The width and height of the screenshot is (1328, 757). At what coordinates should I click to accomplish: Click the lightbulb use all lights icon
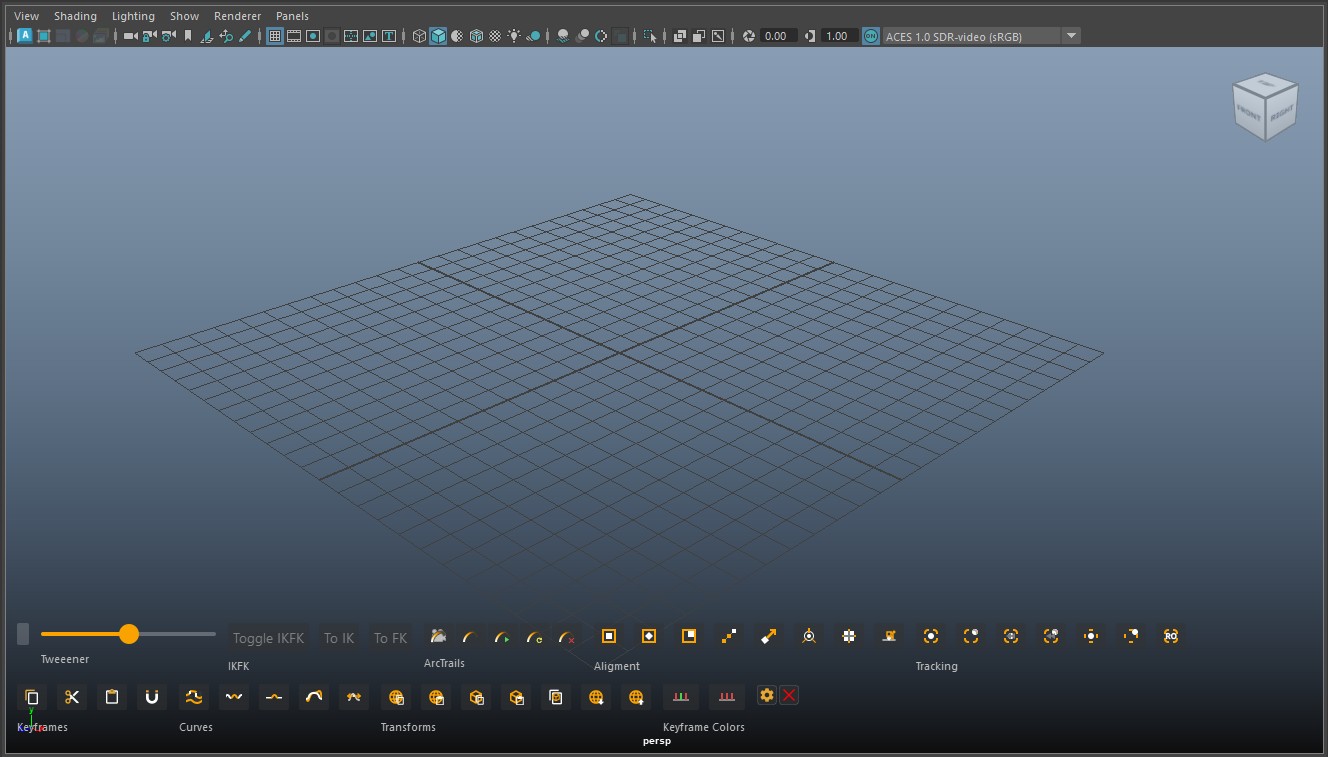[x=514, y=36]
